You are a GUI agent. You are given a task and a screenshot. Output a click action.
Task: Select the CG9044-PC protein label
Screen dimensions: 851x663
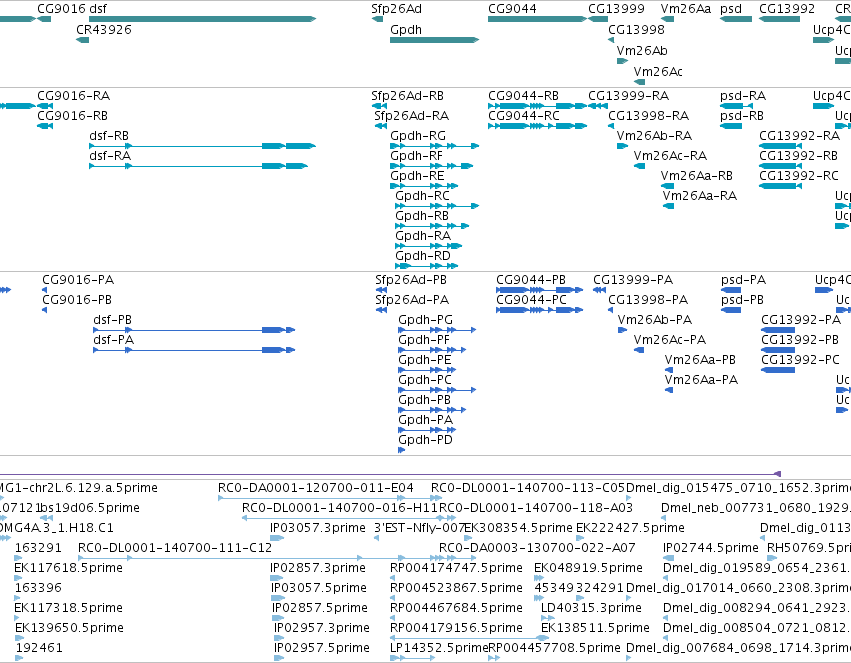[x=531, y=299]
